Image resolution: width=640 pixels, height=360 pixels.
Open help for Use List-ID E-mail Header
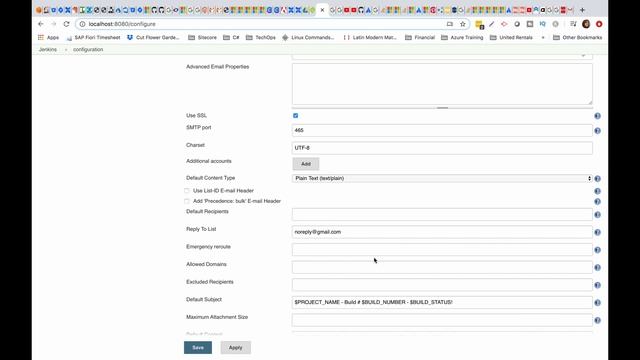click(597, 191)
